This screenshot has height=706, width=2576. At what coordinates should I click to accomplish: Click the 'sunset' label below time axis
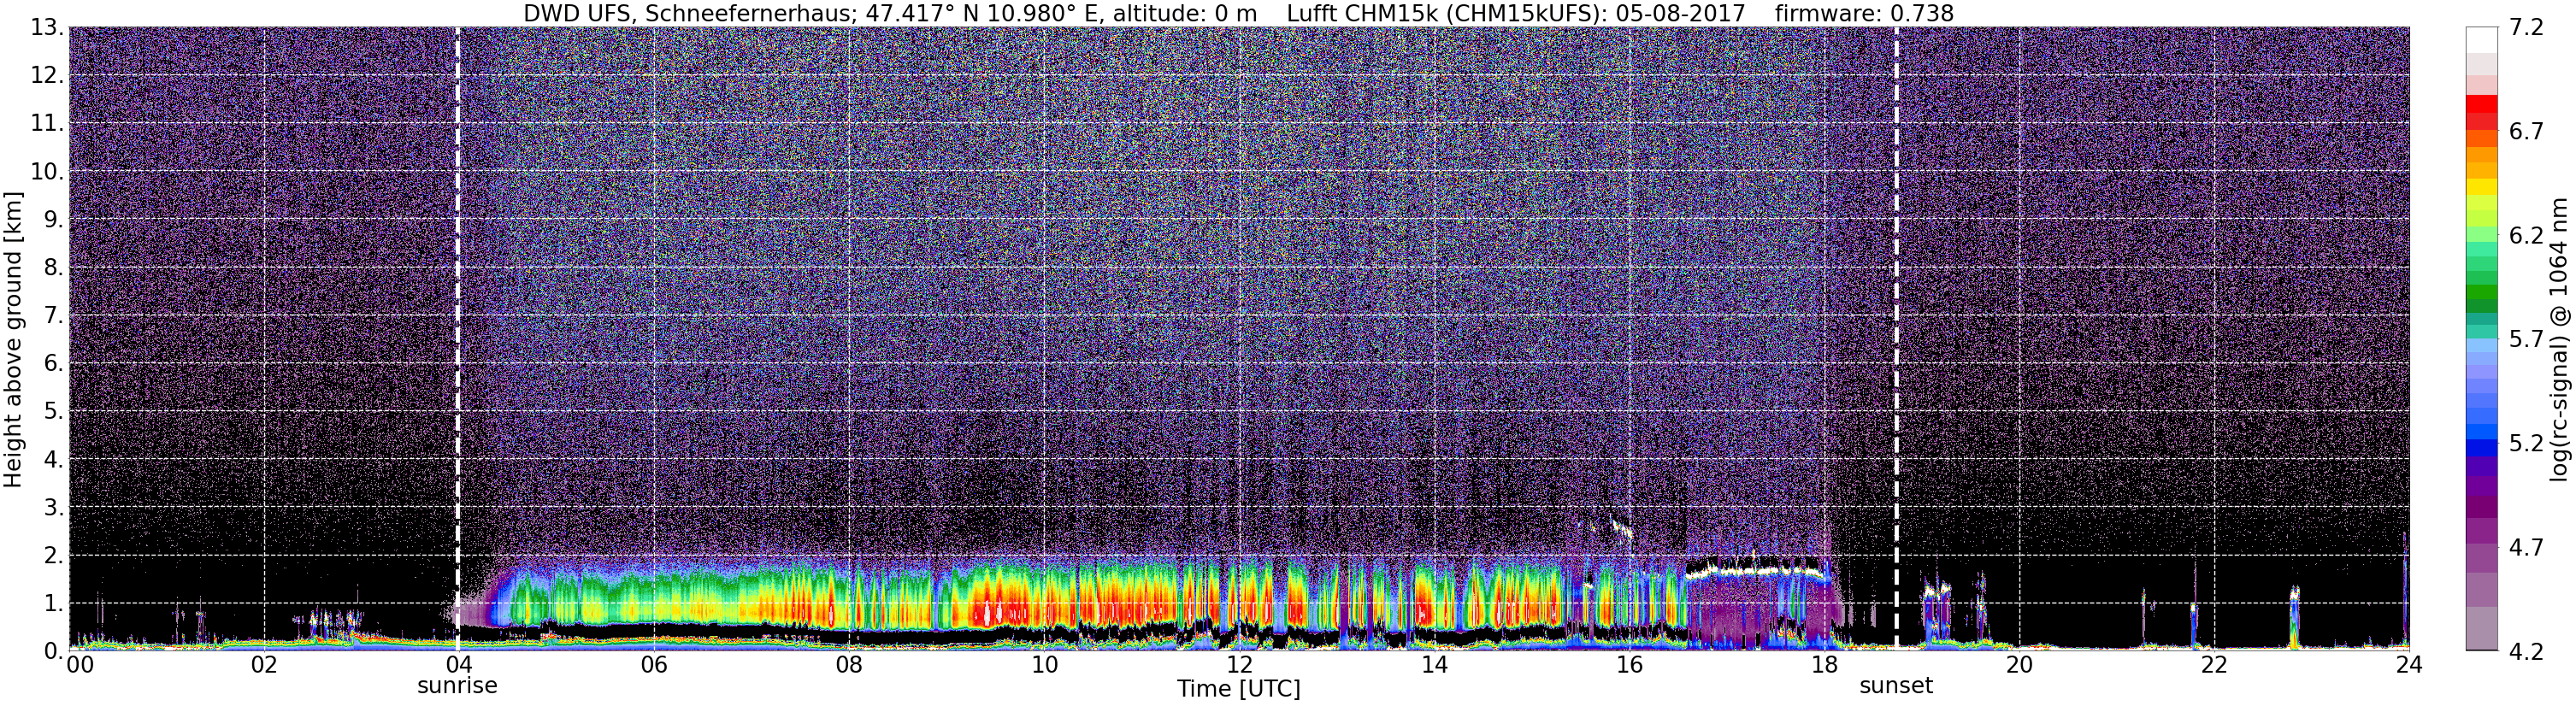(x=1896, y=686)
